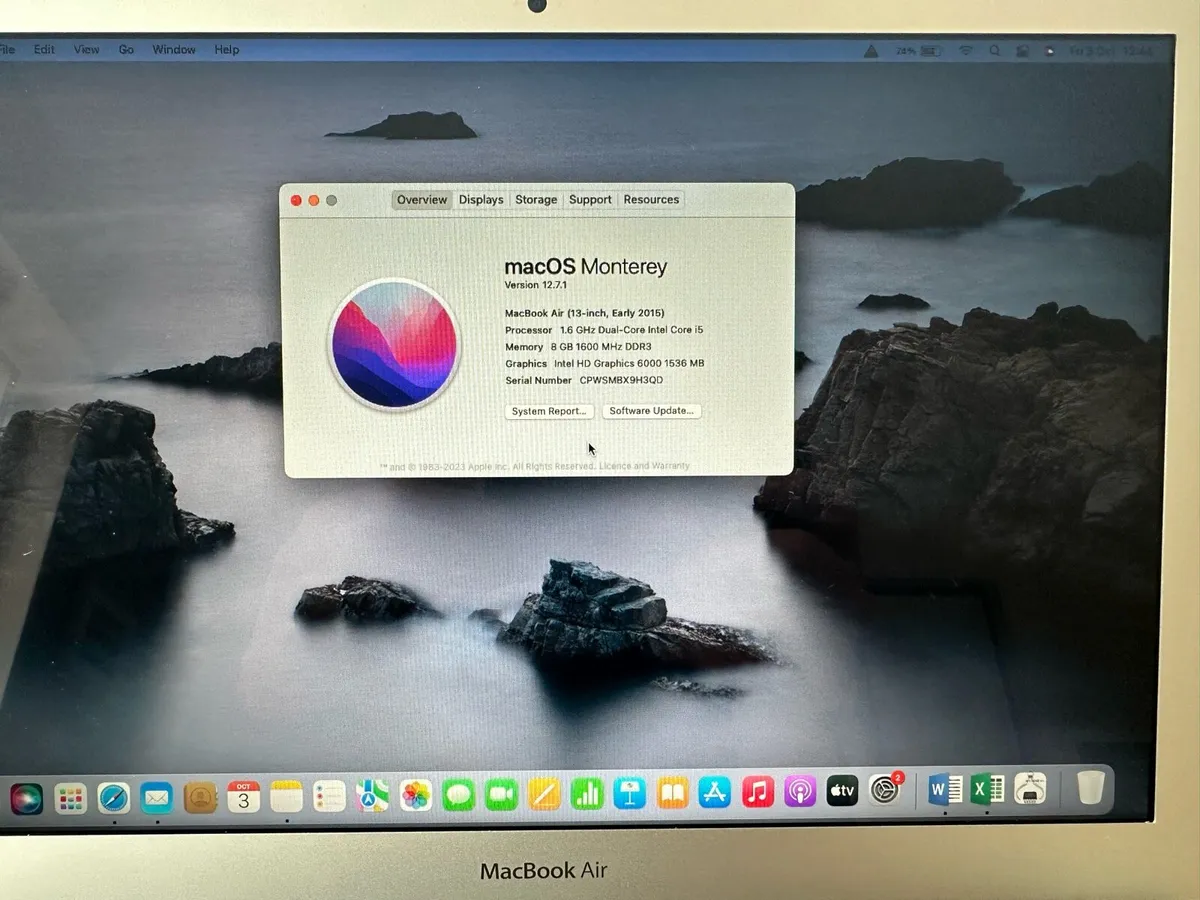Open the battery status menu
The height and width of the screenshot is (900, 1200).
tap(930, 50)
